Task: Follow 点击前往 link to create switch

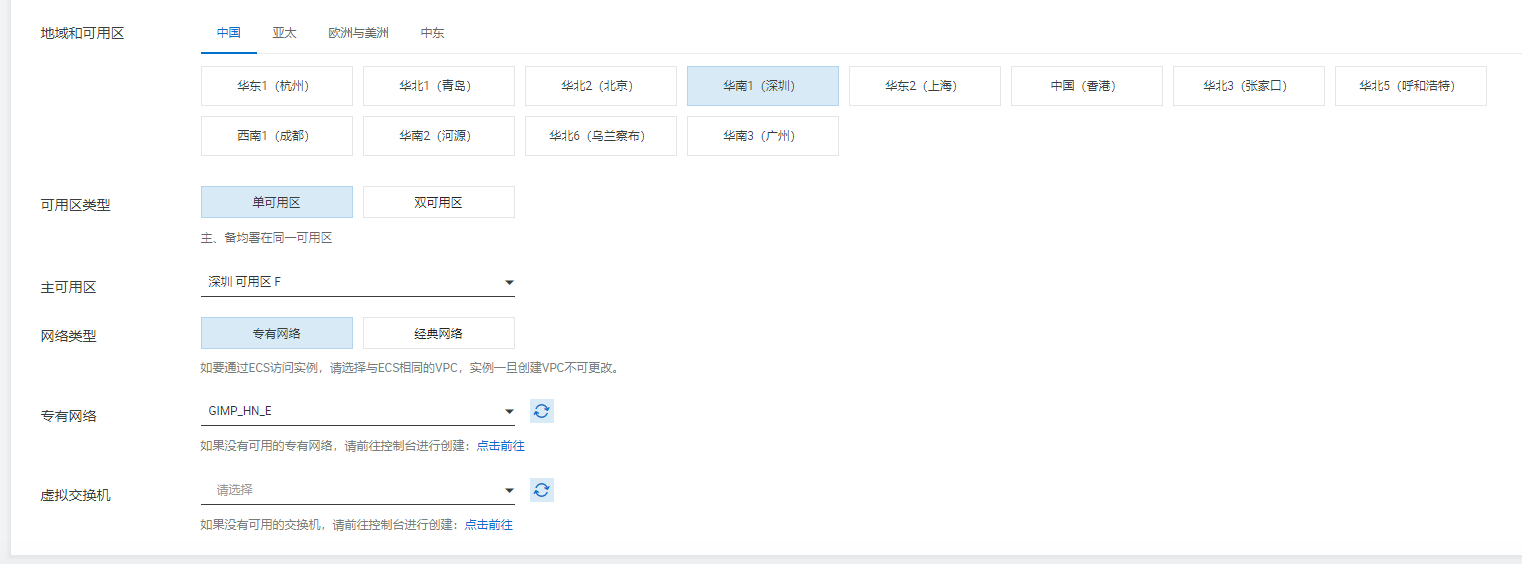Action: coord(488,525)
